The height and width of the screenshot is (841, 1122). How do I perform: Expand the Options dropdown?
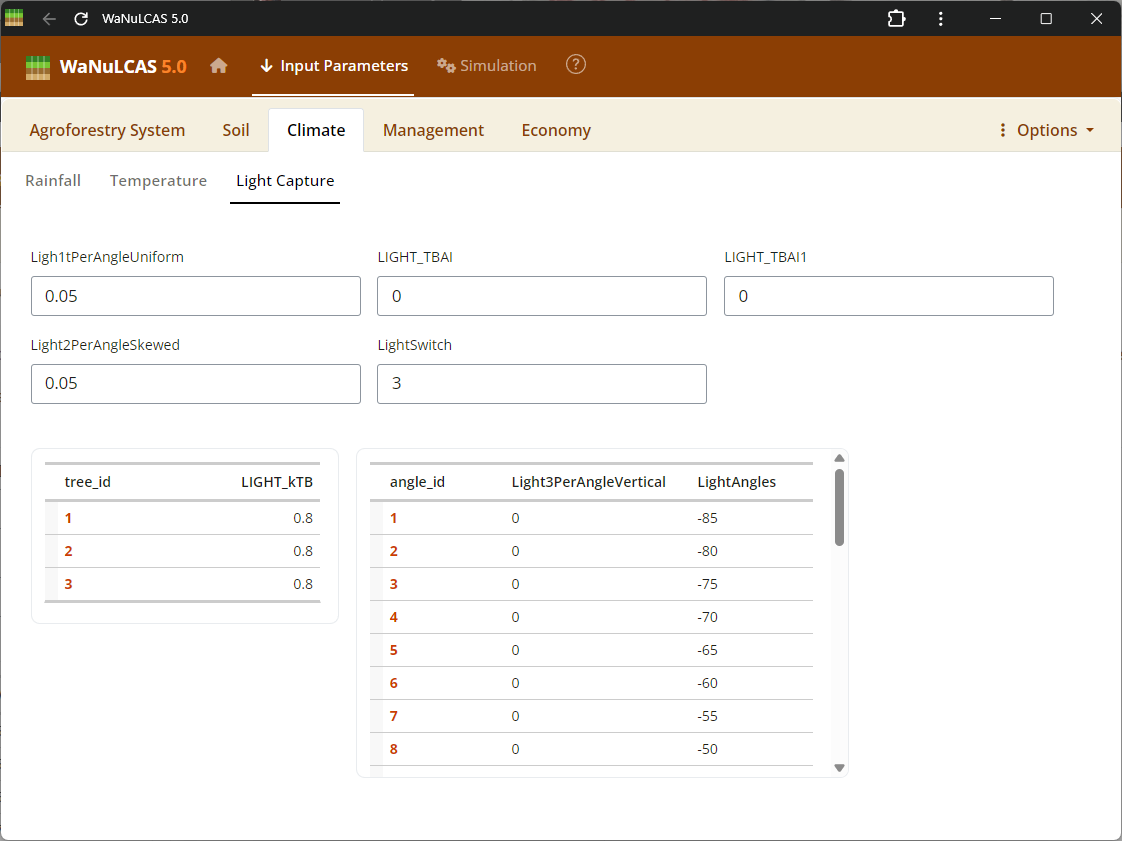(x=1046, y=130)
